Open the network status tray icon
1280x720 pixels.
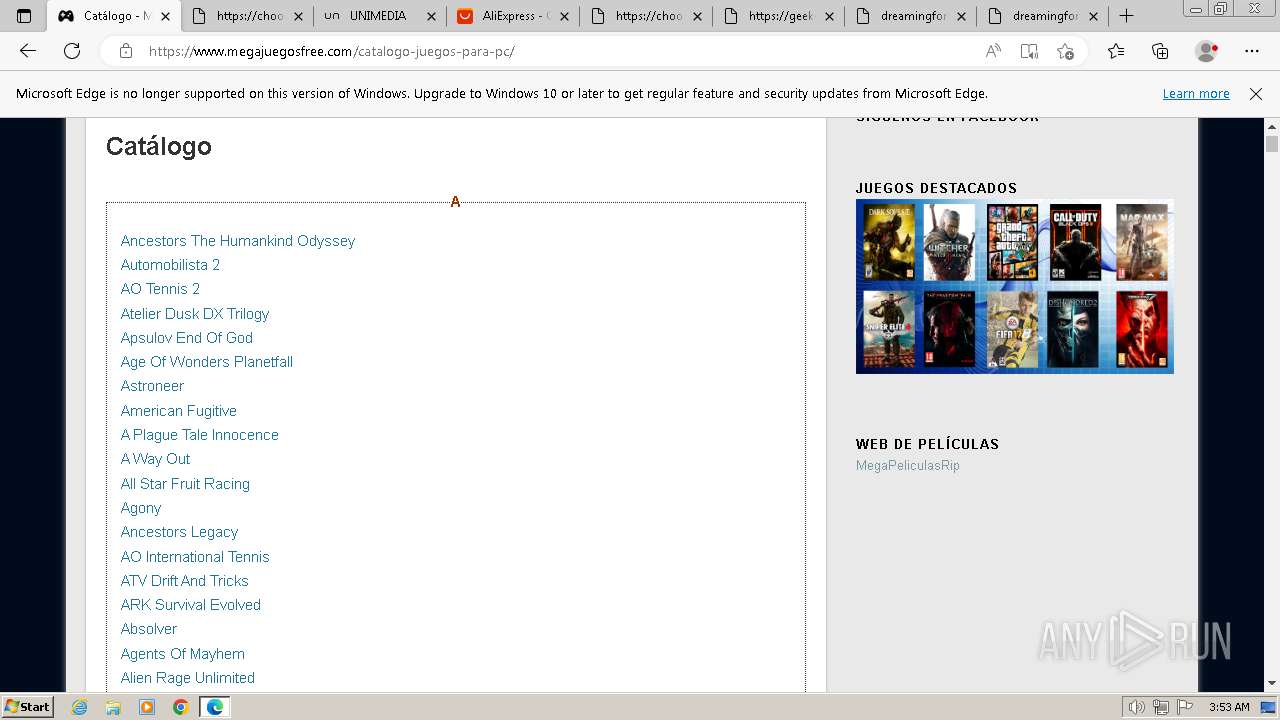tap(1160, 707)
